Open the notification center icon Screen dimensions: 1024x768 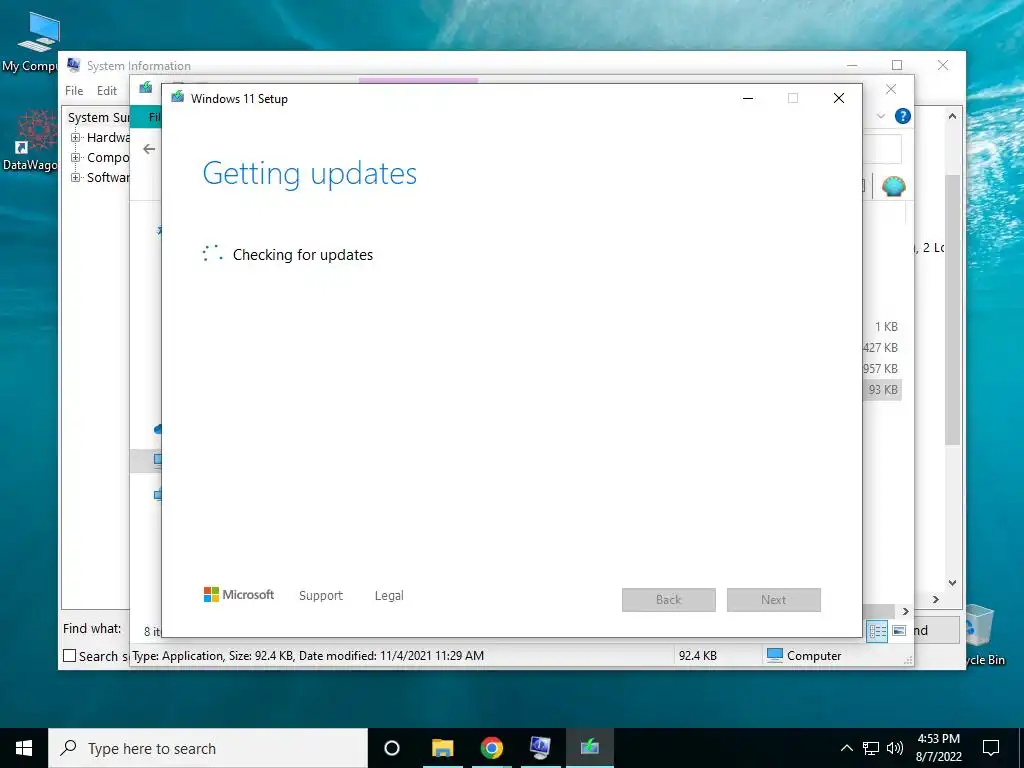pyautogui.click(x=991, y=748)
